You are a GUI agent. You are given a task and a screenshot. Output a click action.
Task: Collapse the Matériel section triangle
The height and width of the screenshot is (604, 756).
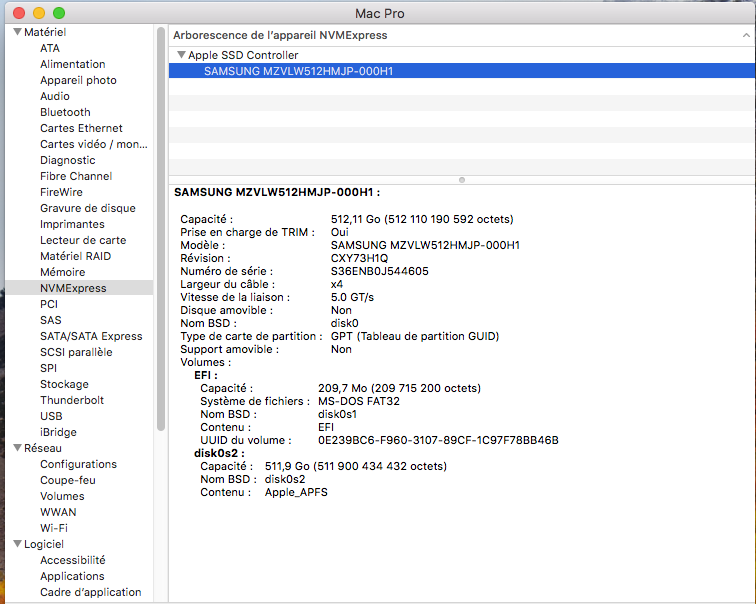click(x=17, y=32)
